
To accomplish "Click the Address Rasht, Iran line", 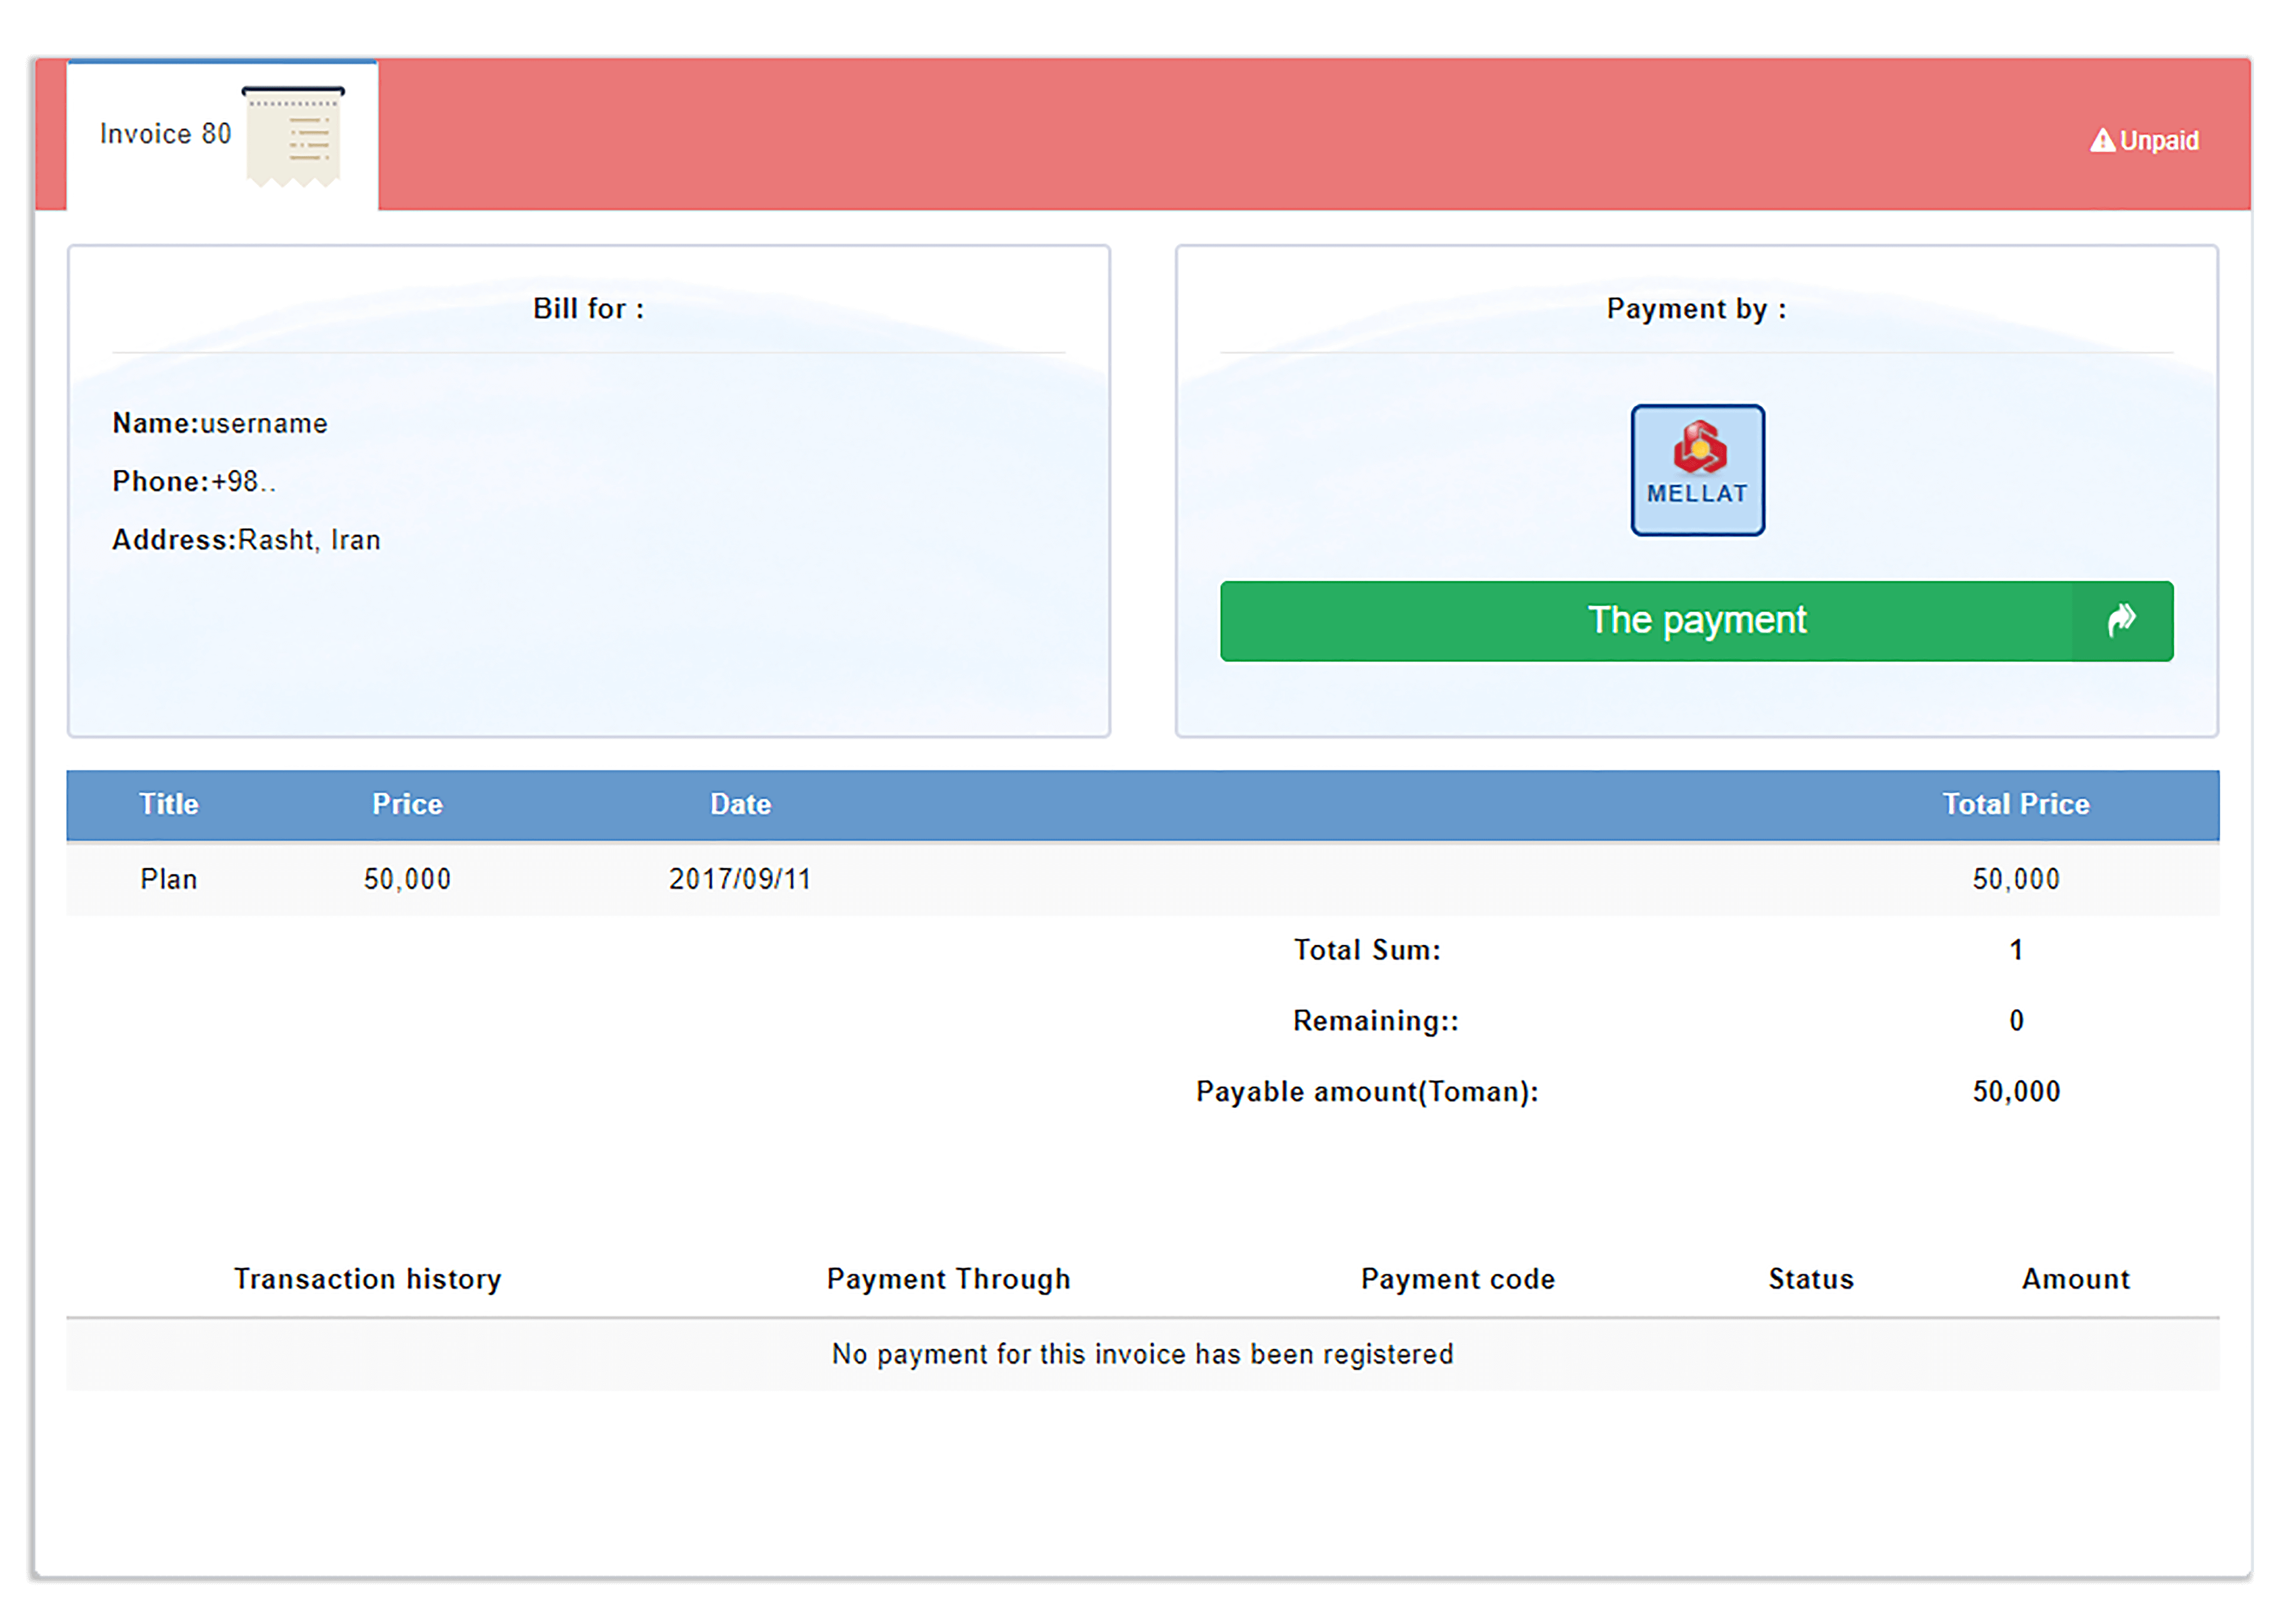I will pos(246,540).
